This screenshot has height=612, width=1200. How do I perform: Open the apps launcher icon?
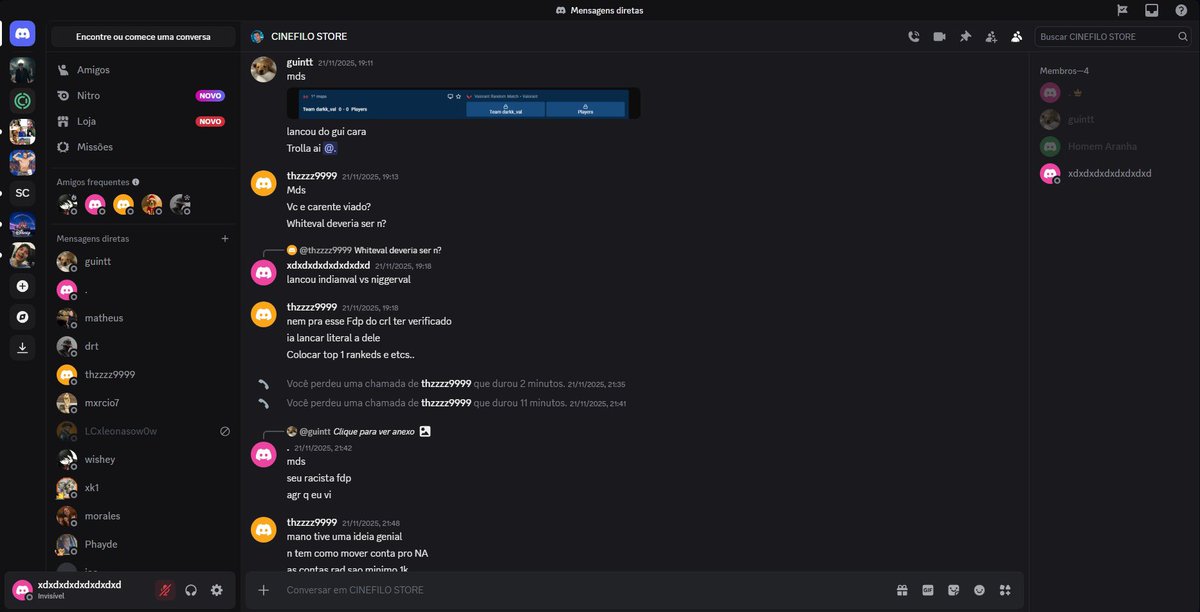tap(1005, 590)
